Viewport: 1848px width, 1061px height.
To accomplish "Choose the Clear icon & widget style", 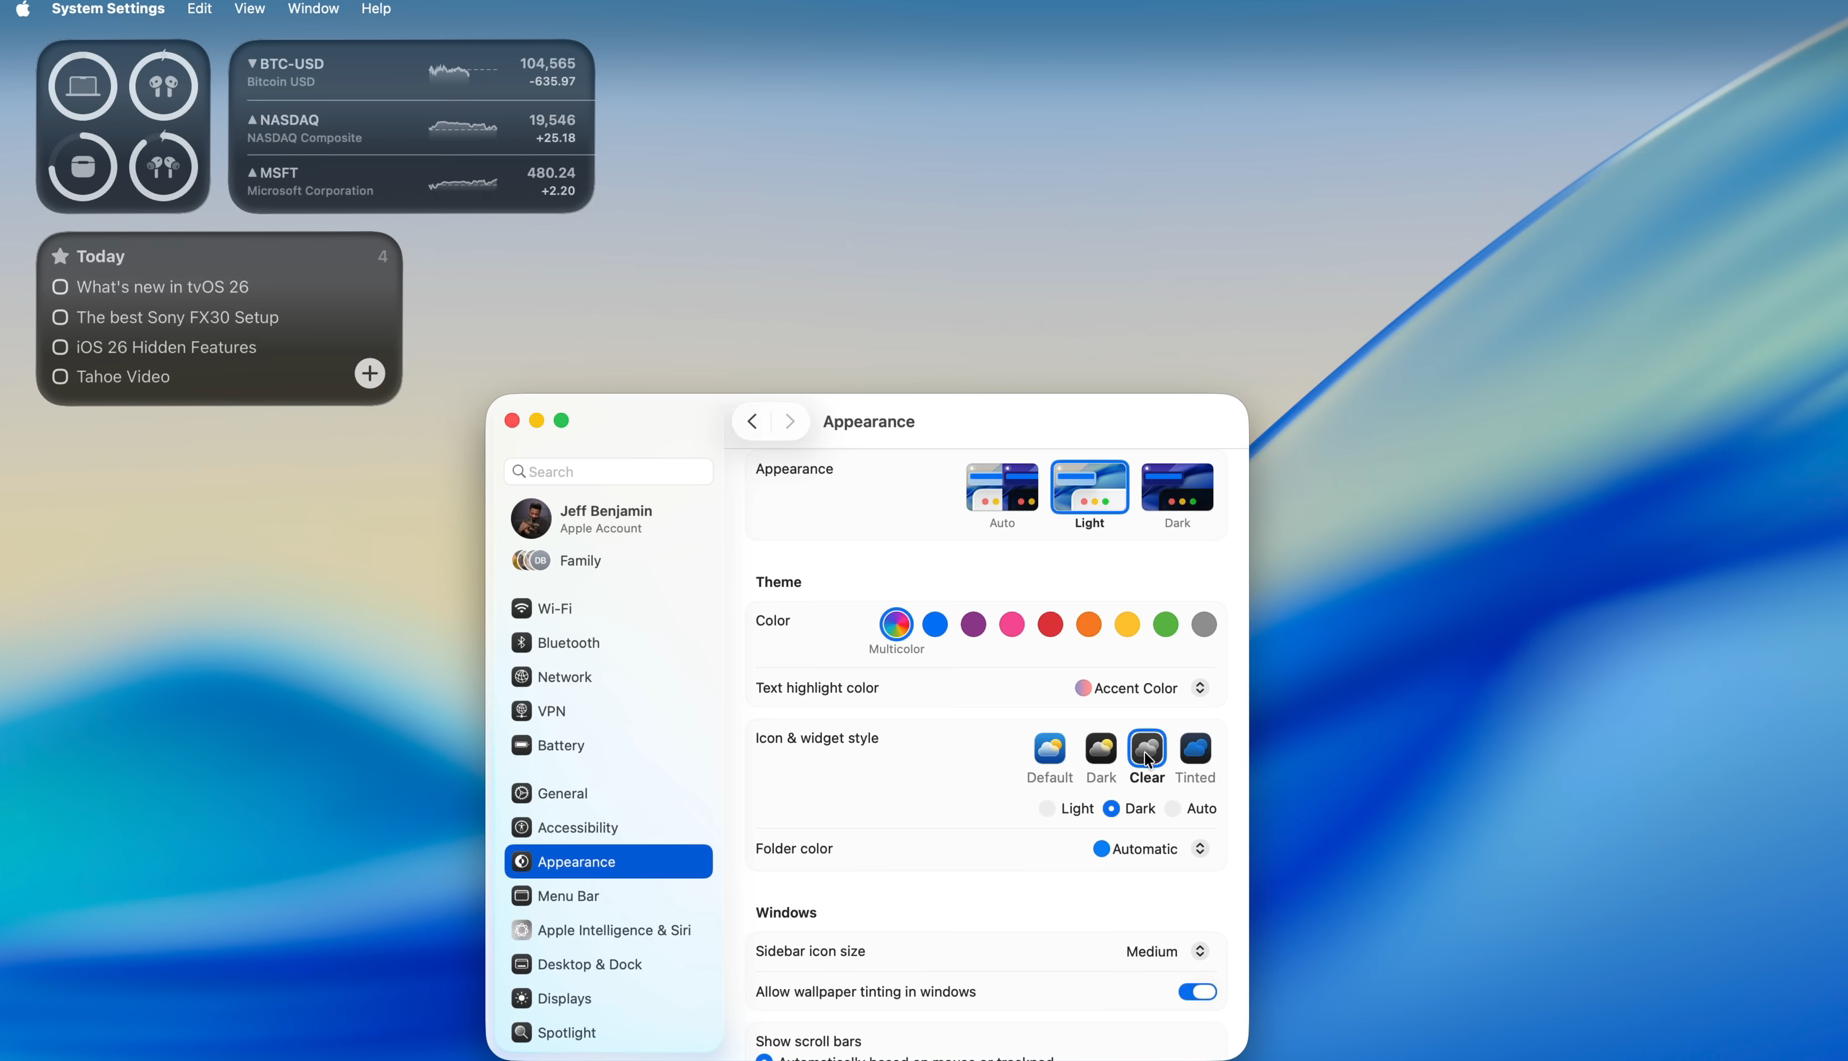I will tap(1147, 748).
